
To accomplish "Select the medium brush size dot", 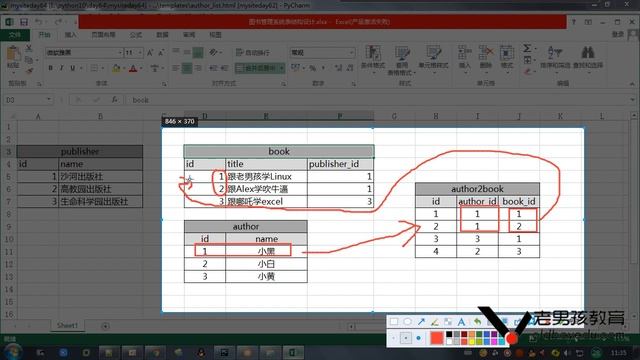I will tap(406, 338).
